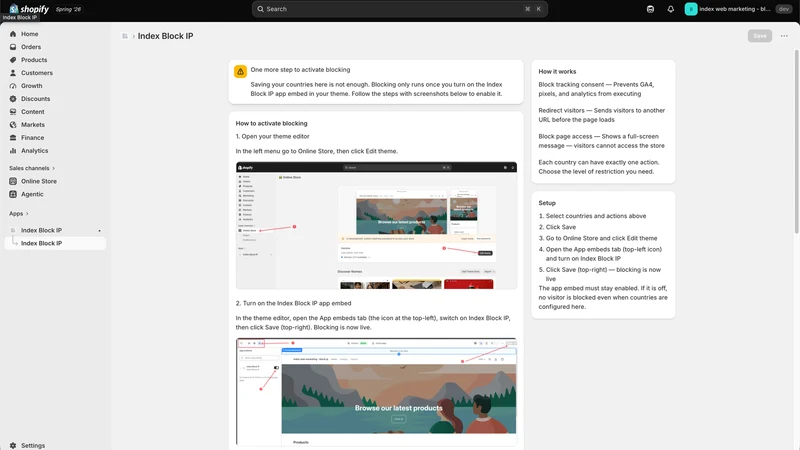Image resolution: width=800 pixels, height=450 pixels.
Task: Click the 'Setup' heading
Action: (x=547, y=203)
